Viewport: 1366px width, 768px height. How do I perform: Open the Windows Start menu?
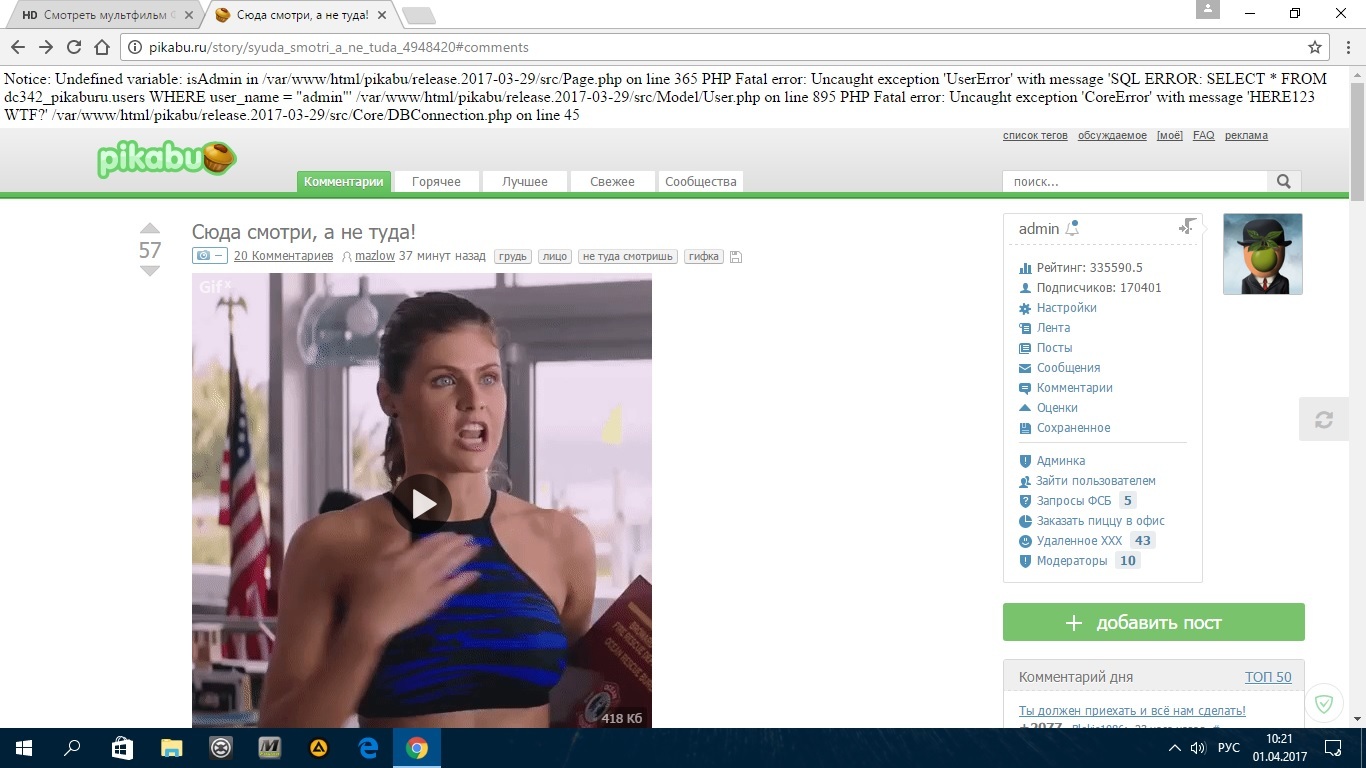24,747
